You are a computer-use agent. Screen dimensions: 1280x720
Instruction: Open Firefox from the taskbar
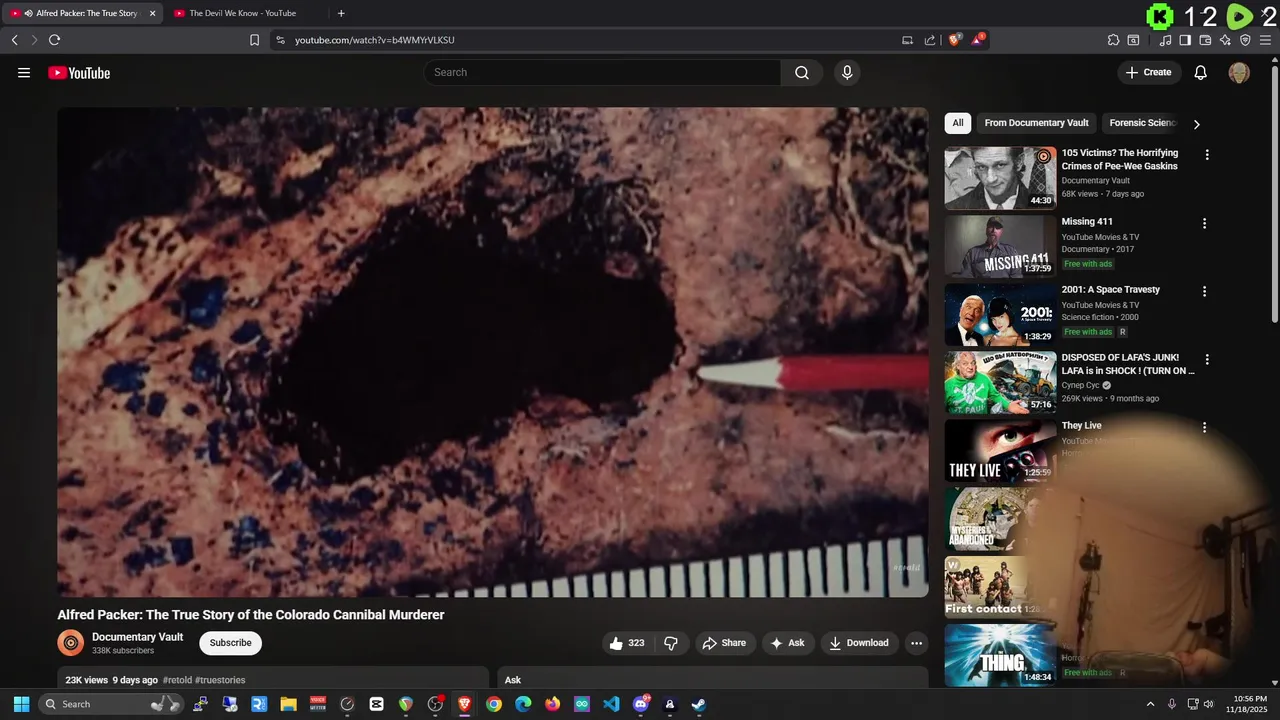pos(553,704)
